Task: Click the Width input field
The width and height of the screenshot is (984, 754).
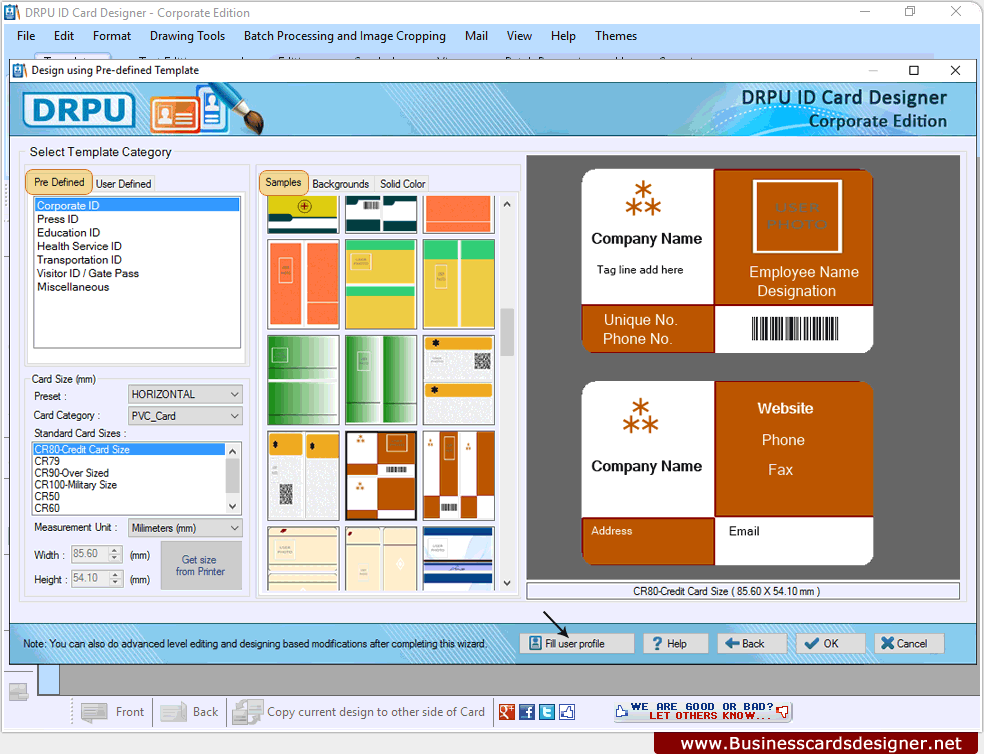Action: click(x=90, y=554)
